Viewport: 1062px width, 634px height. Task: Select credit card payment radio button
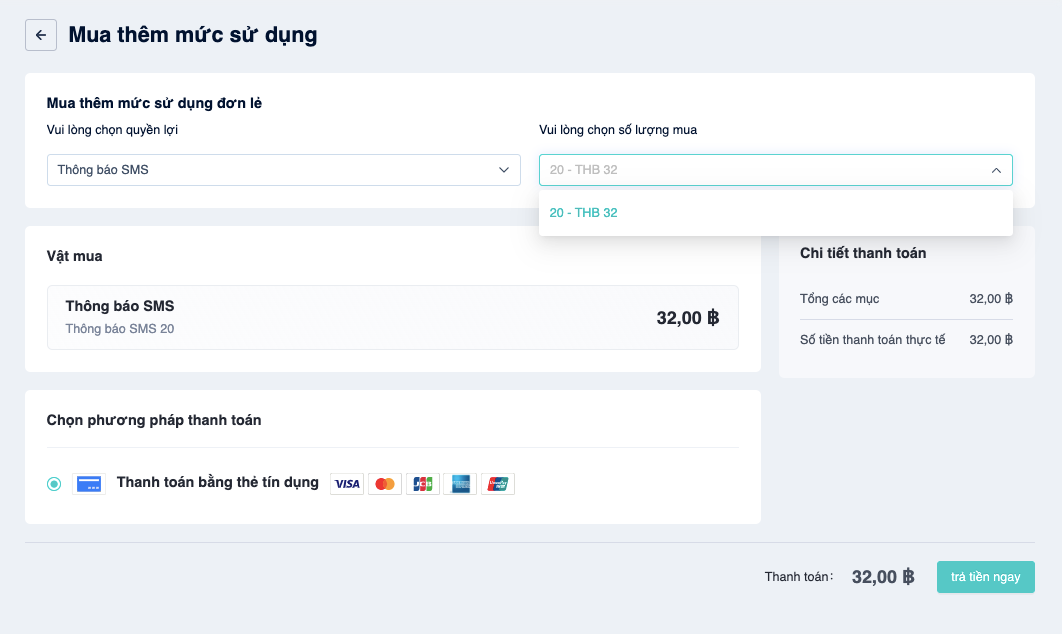pyautogui.click(x=54, y=484)
